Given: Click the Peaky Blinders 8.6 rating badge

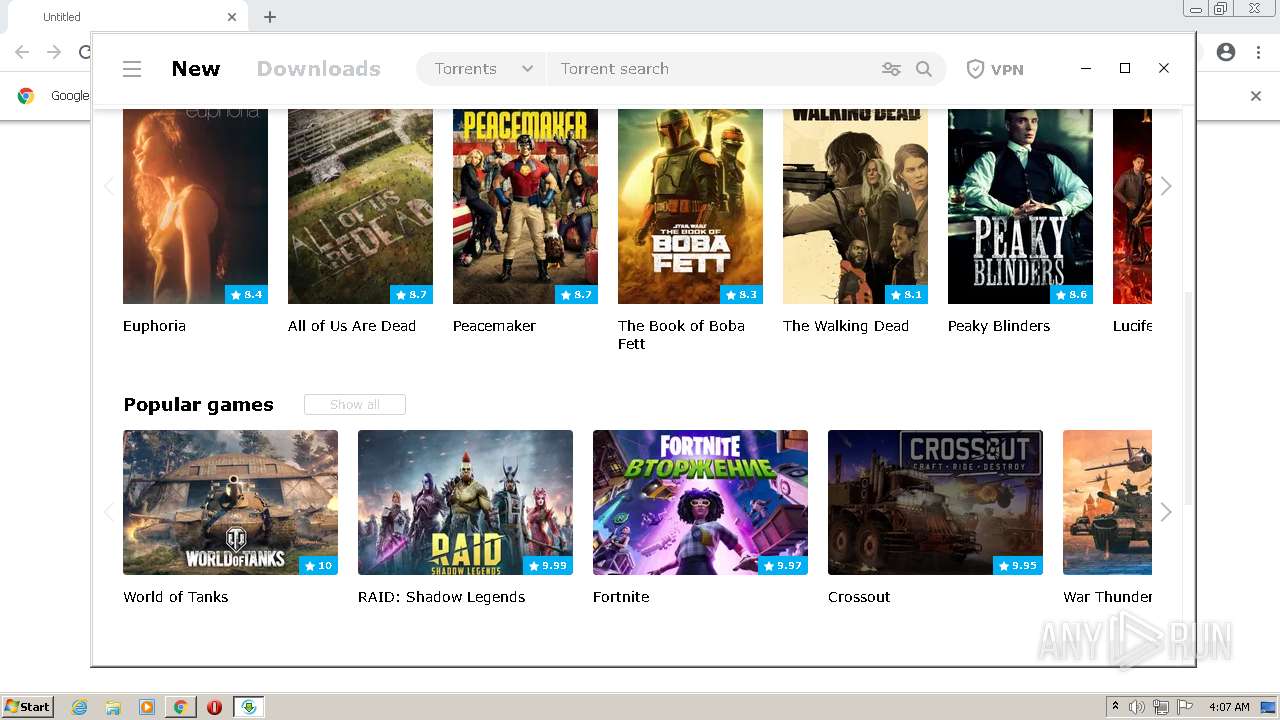Looking at the screenshot, I should click(x=1071, y=295).
